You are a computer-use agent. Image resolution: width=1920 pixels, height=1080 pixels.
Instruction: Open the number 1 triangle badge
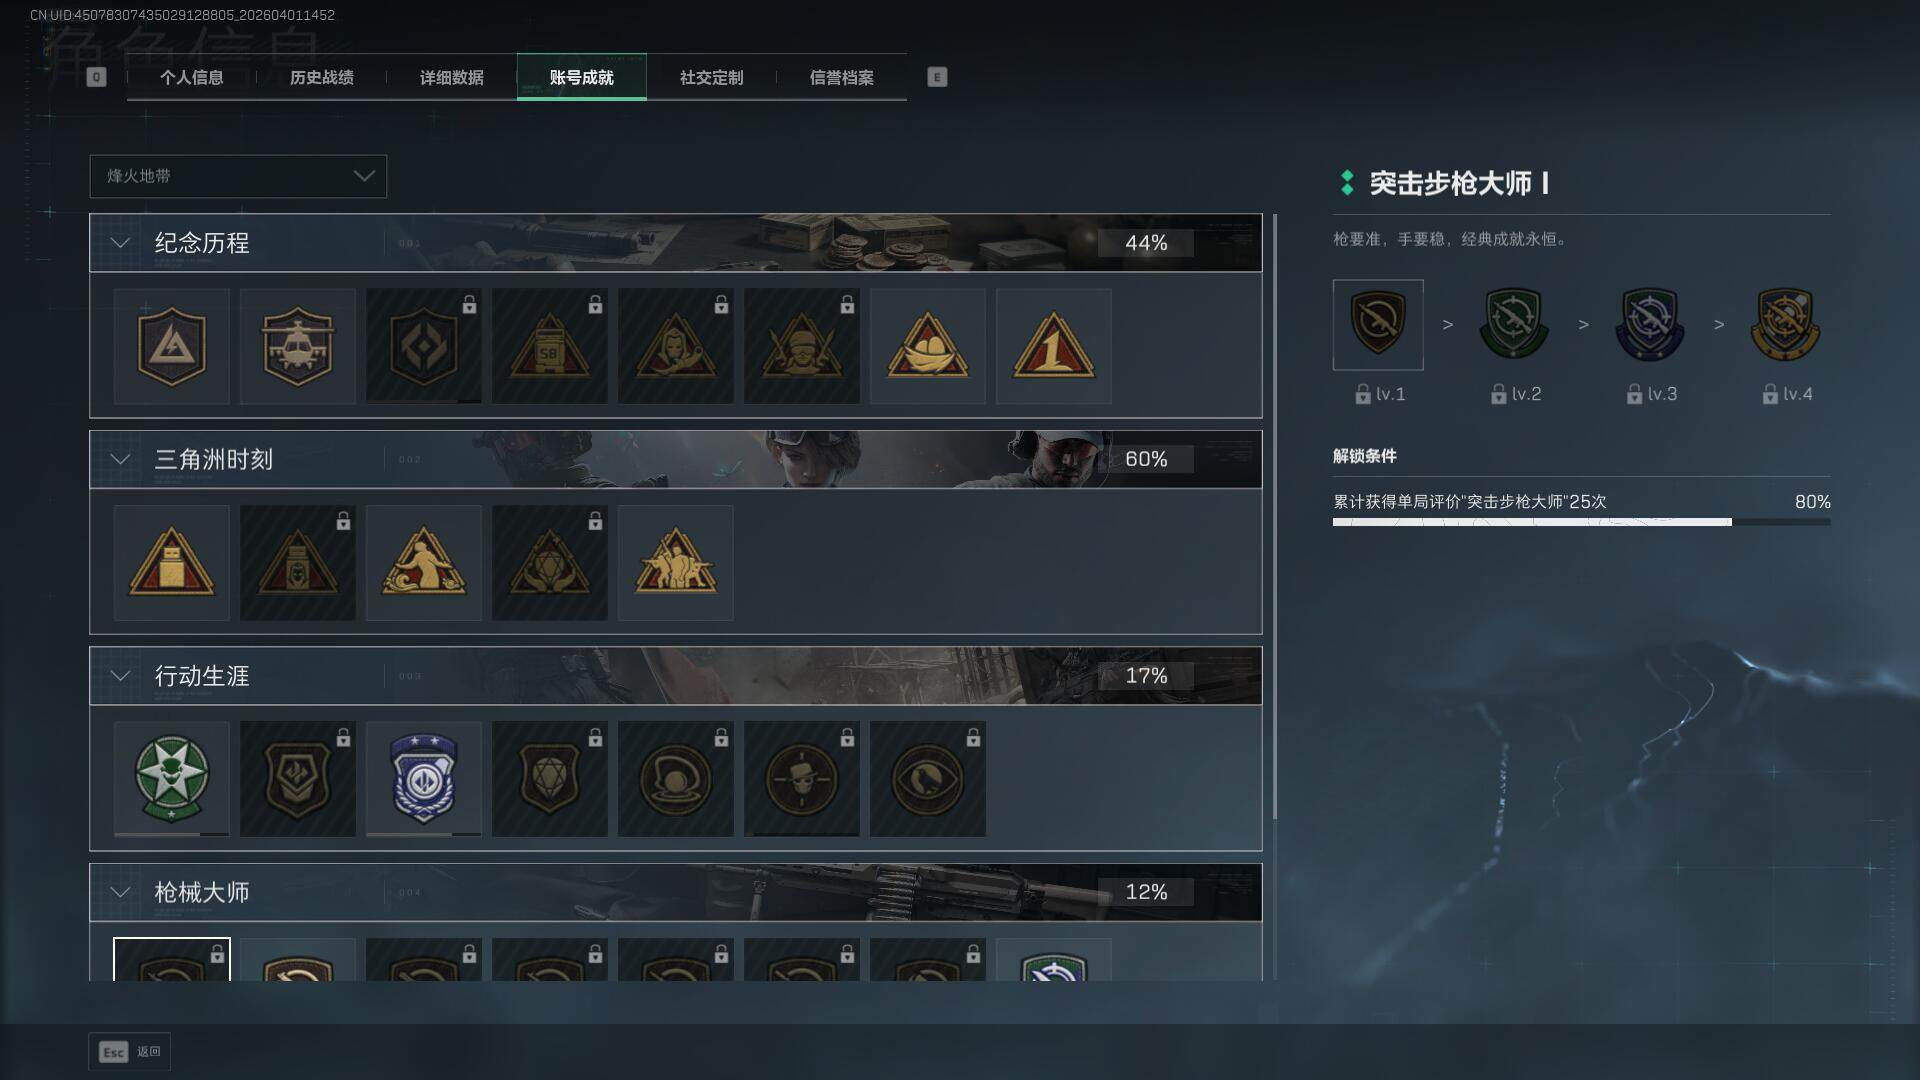click(x=1053, y=346)
